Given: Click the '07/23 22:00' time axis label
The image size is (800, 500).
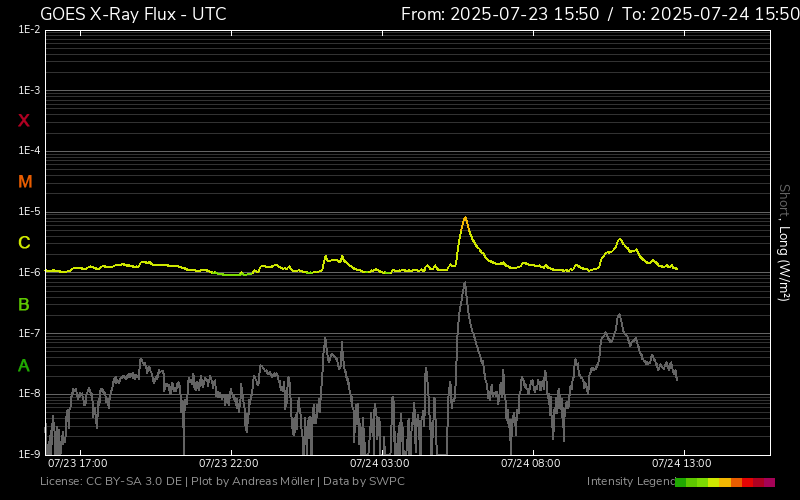Looking at the screenshot, I should click(x=229, y=463).
